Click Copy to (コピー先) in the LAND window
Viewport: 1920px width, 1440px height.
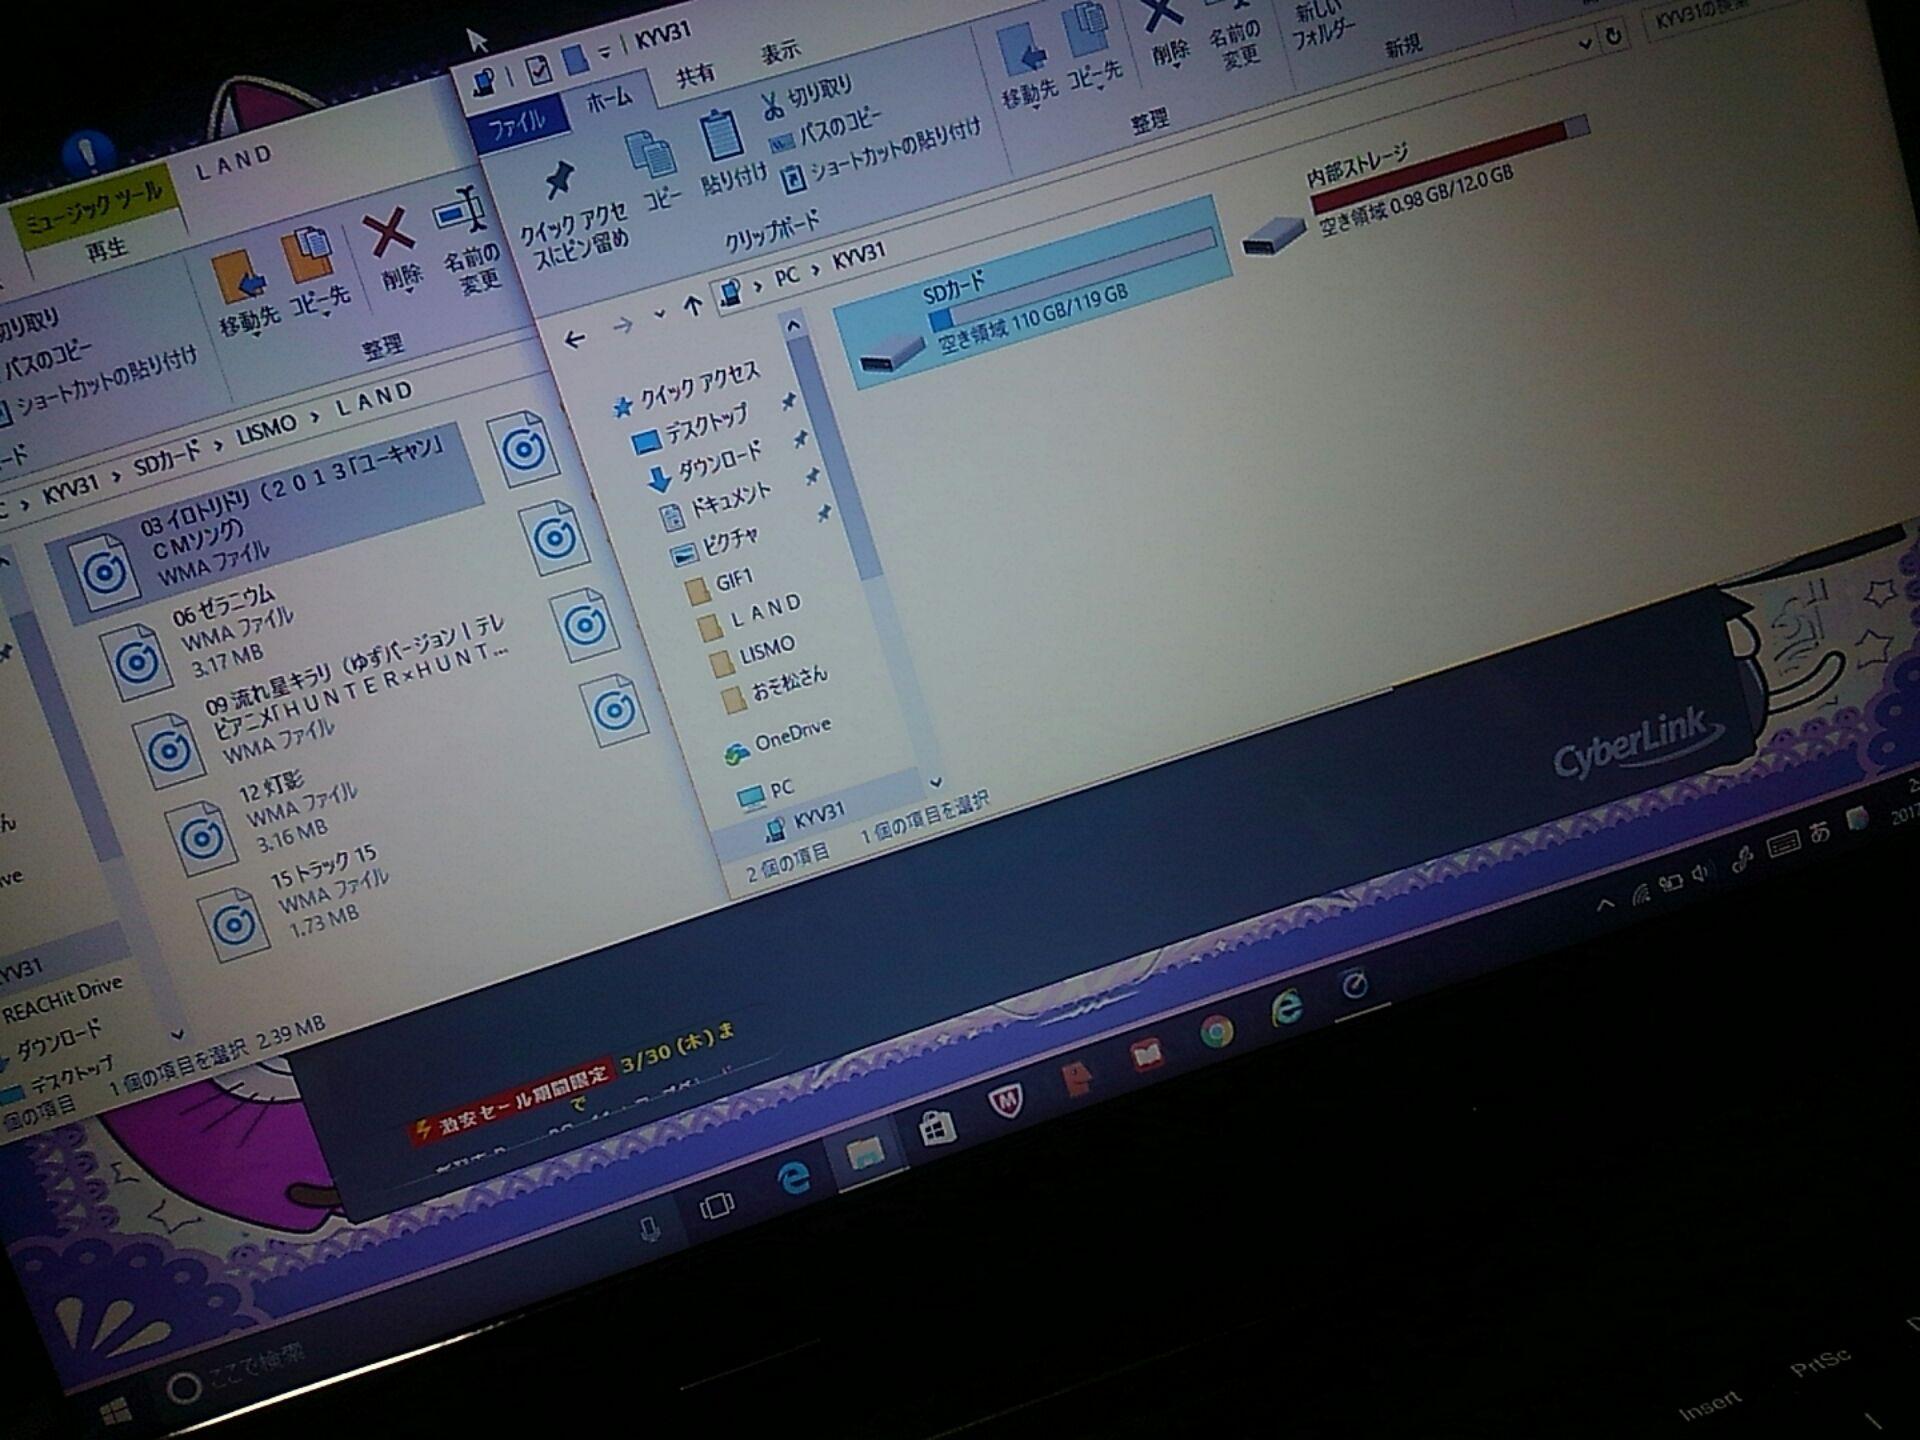click(x=314, y=271)
